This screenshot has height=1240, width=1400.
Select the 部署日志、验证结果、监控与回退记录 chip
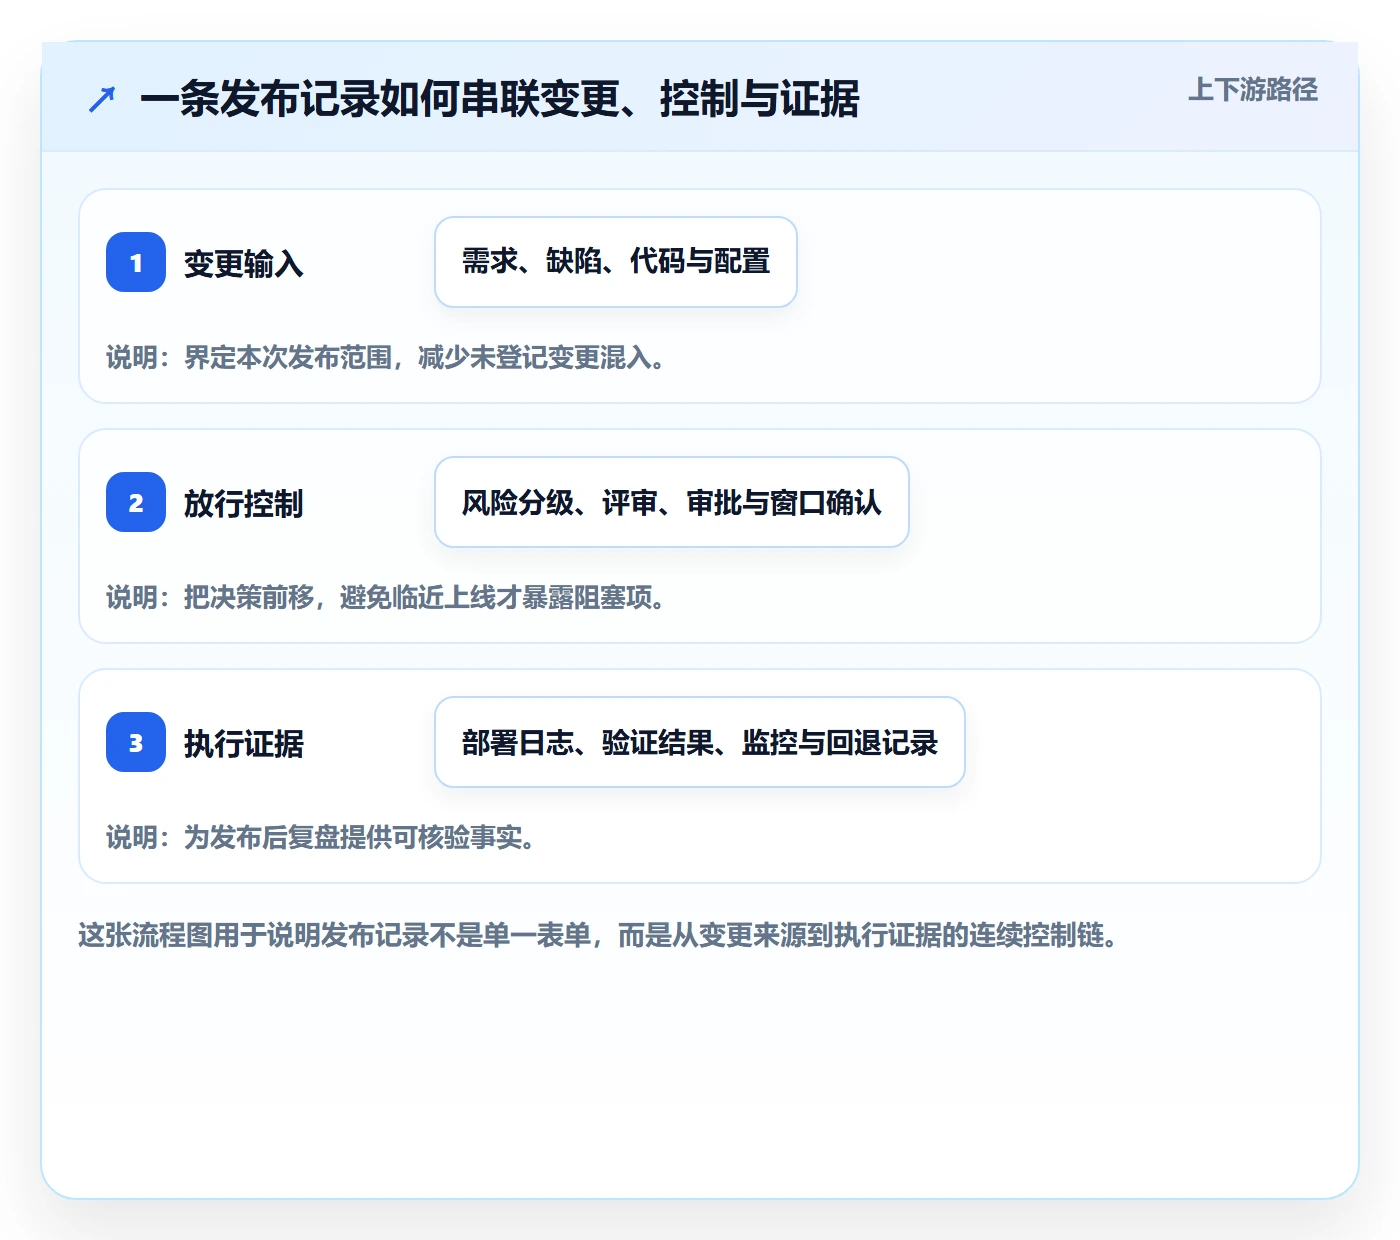(x=700, y=742)
